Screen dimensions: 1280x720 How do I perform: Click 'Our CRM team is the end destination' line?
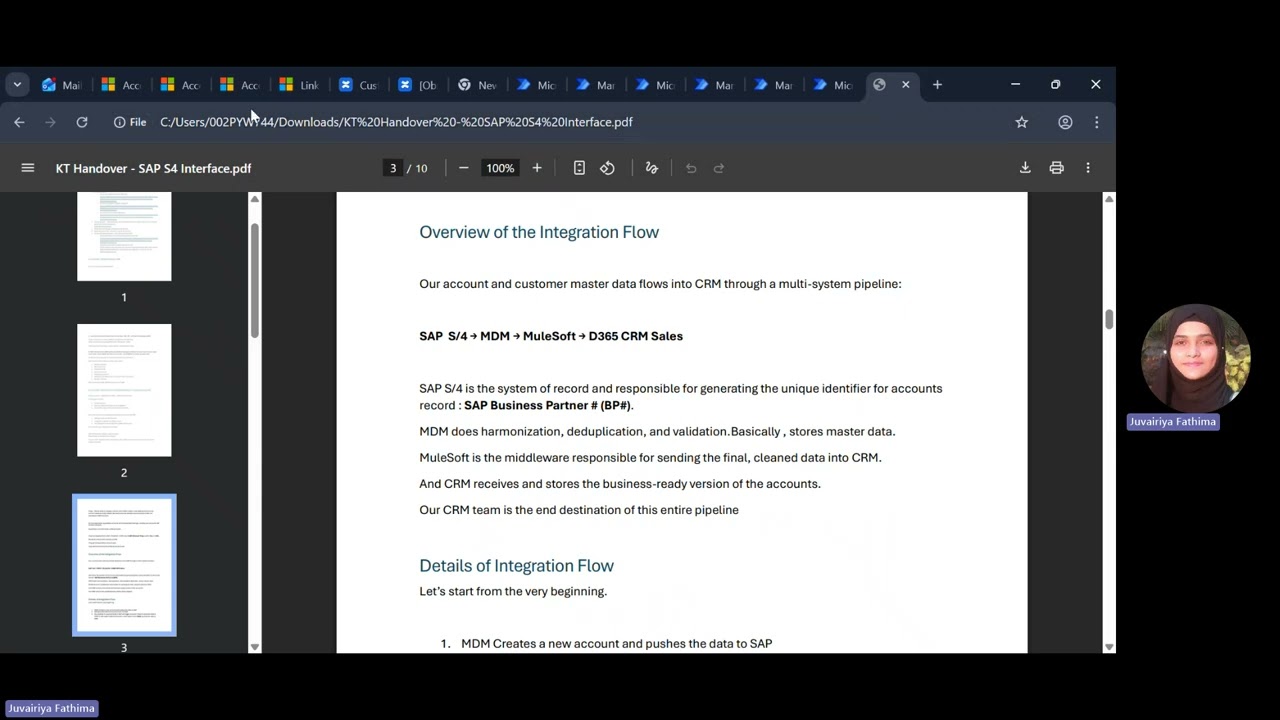(x=579, y=510)
